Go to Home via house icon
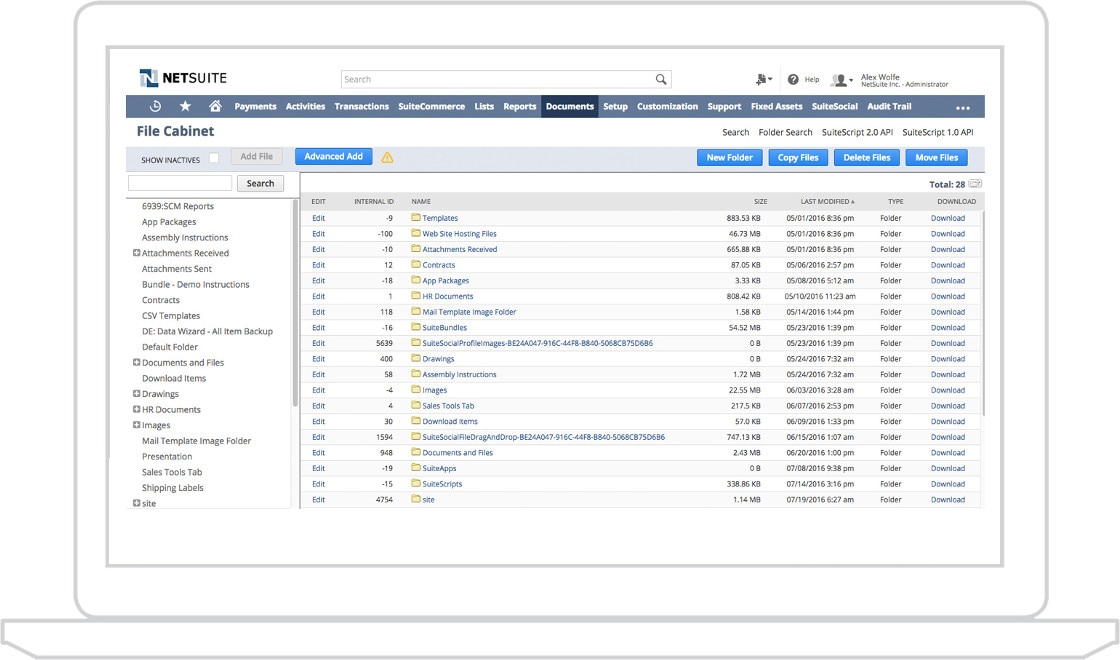 (x=215, y=107)
